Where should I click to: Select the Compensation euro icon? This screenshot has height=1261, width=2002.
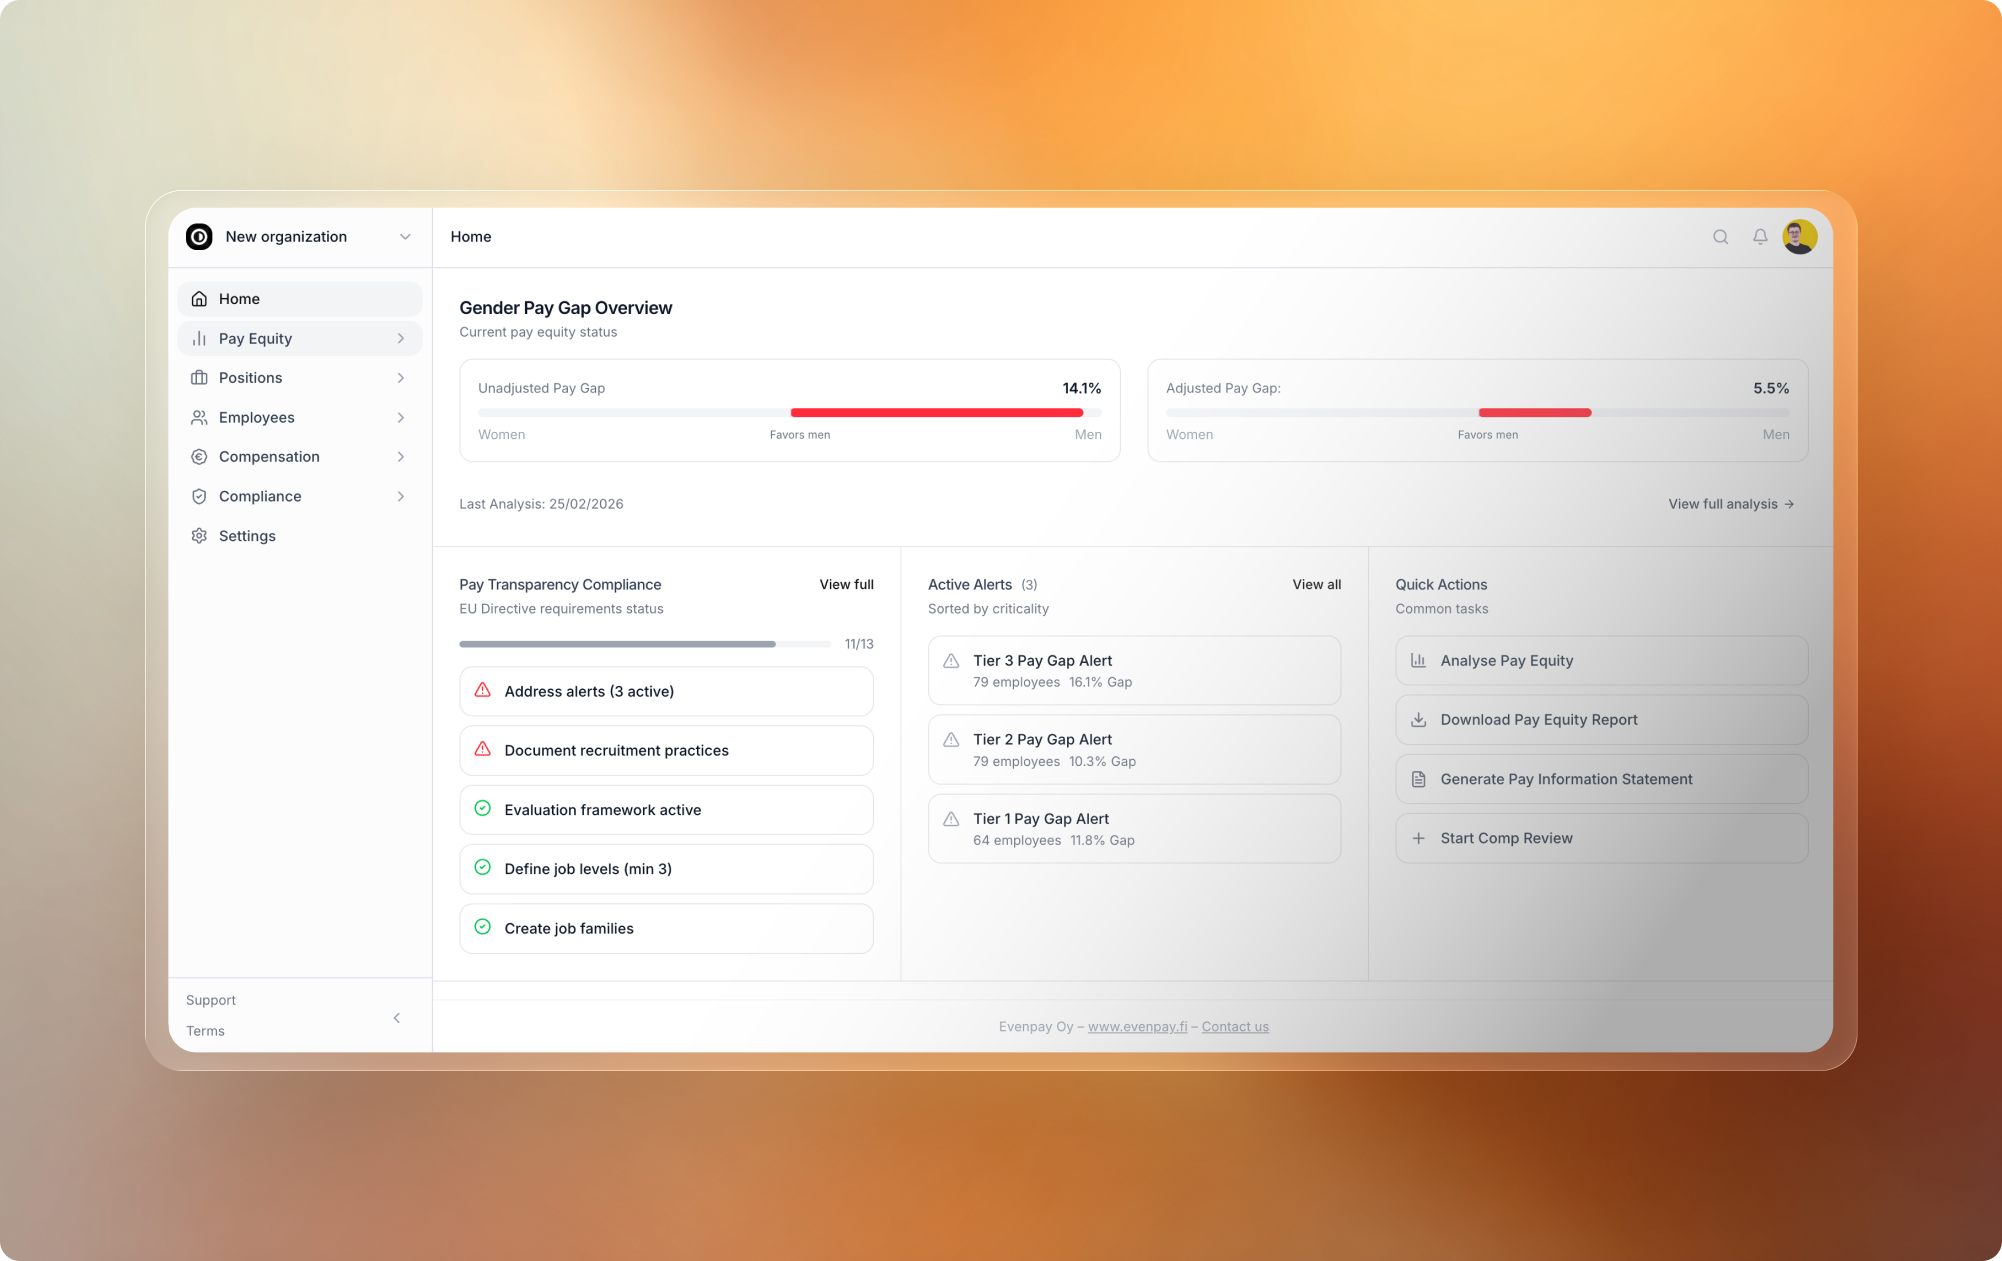point(199,456)
